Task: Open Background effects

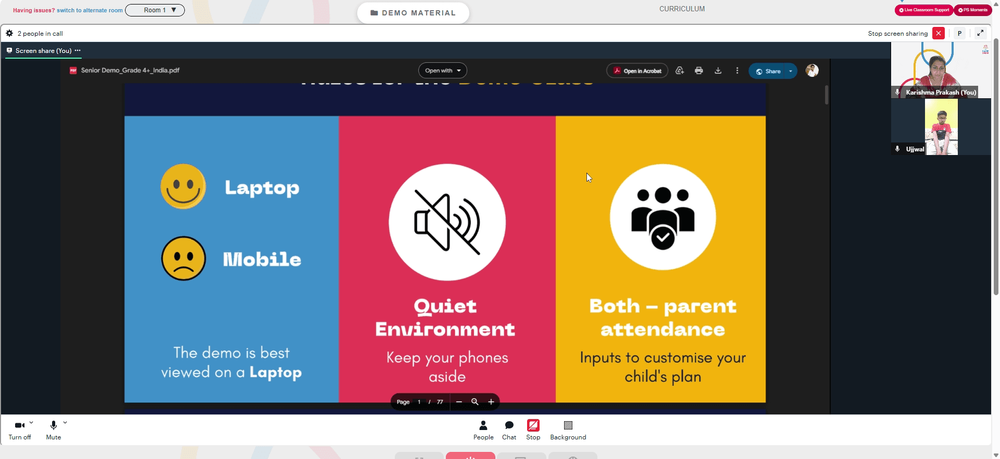Action: (568, 430)
